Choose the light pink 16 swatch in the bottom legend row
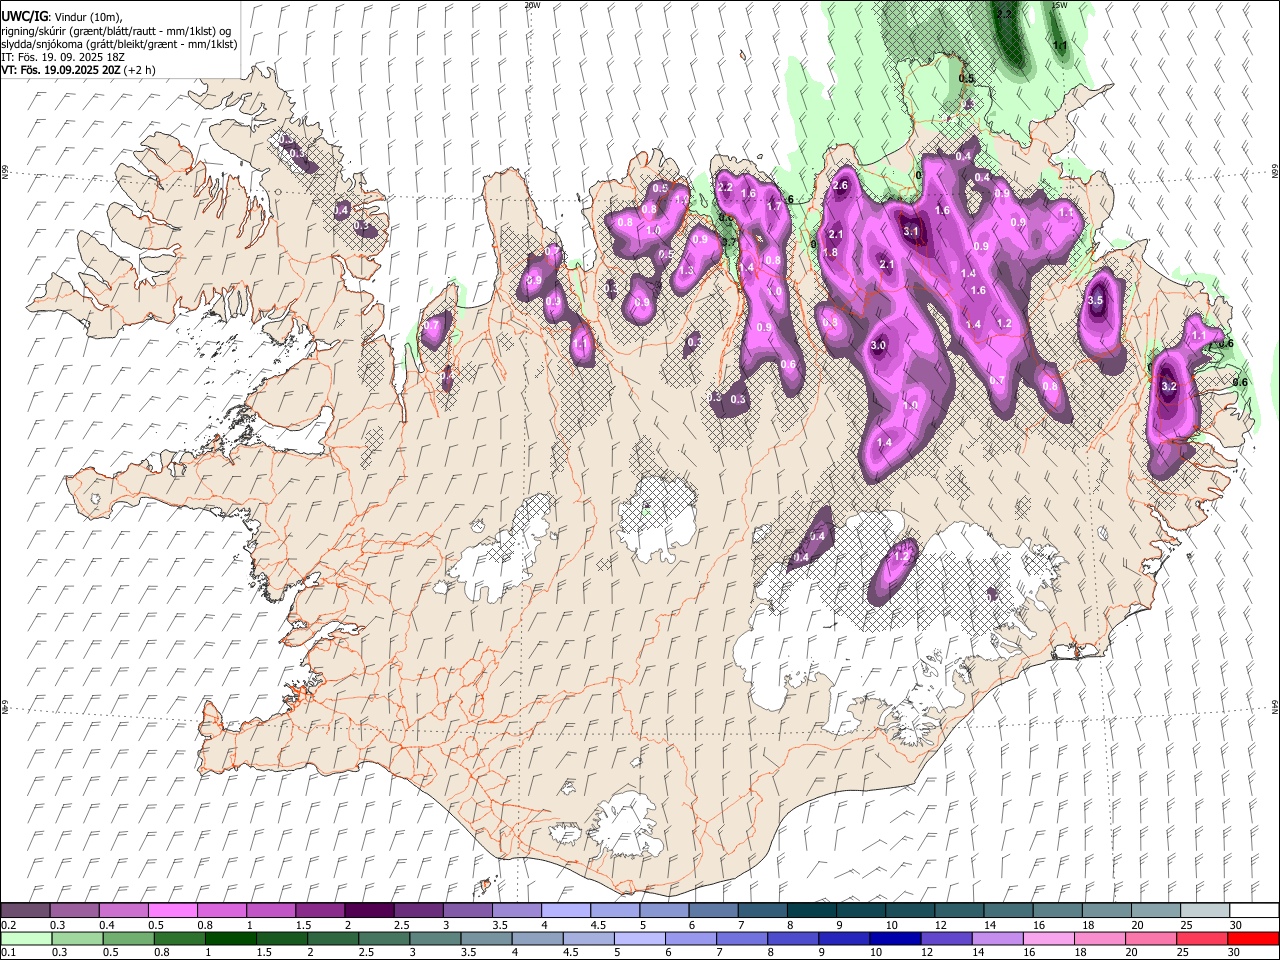This screenshot has height=960, width=1280. click(x=1048, y=938)
